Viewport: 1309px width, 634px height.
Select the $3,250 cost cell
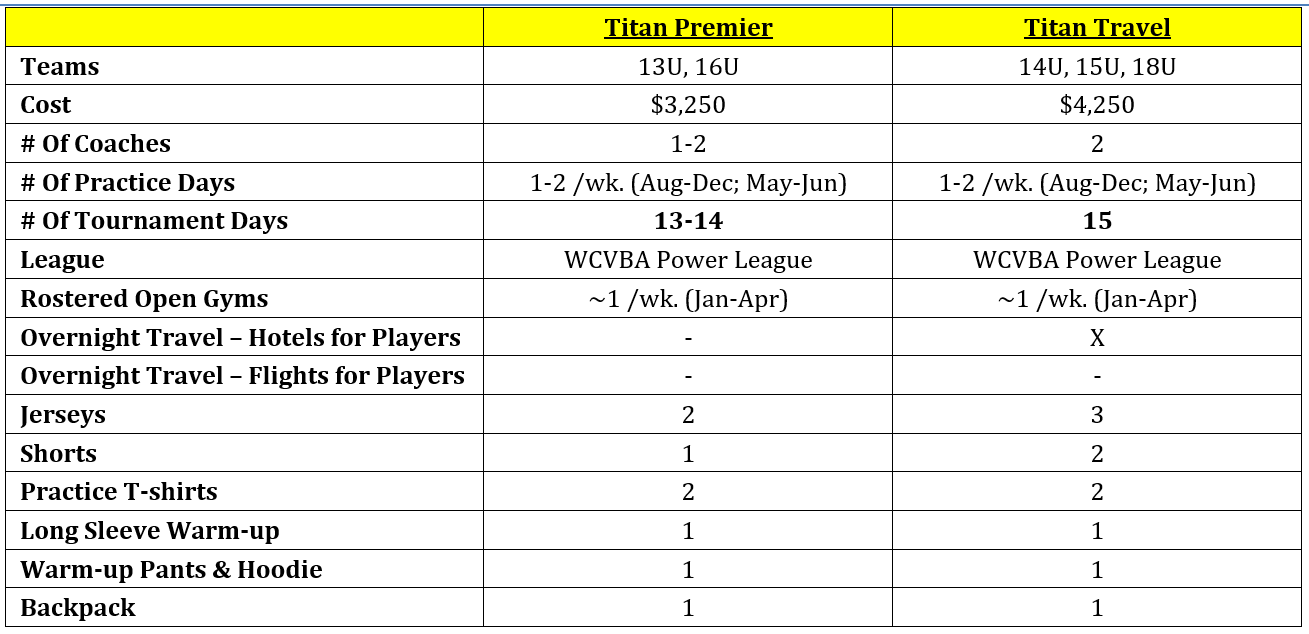tap(688, 105)
